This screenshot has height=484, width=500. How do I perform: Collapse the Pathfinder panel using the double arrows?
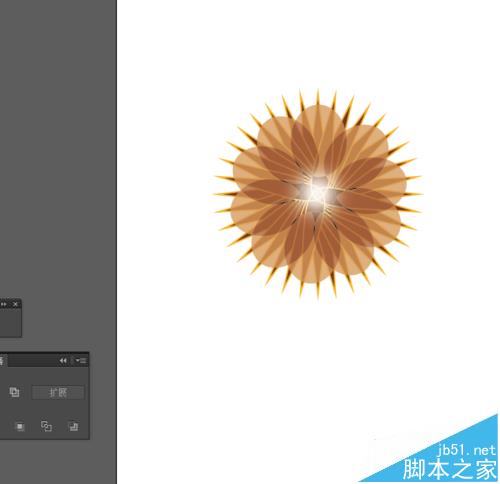click(63, 360)
